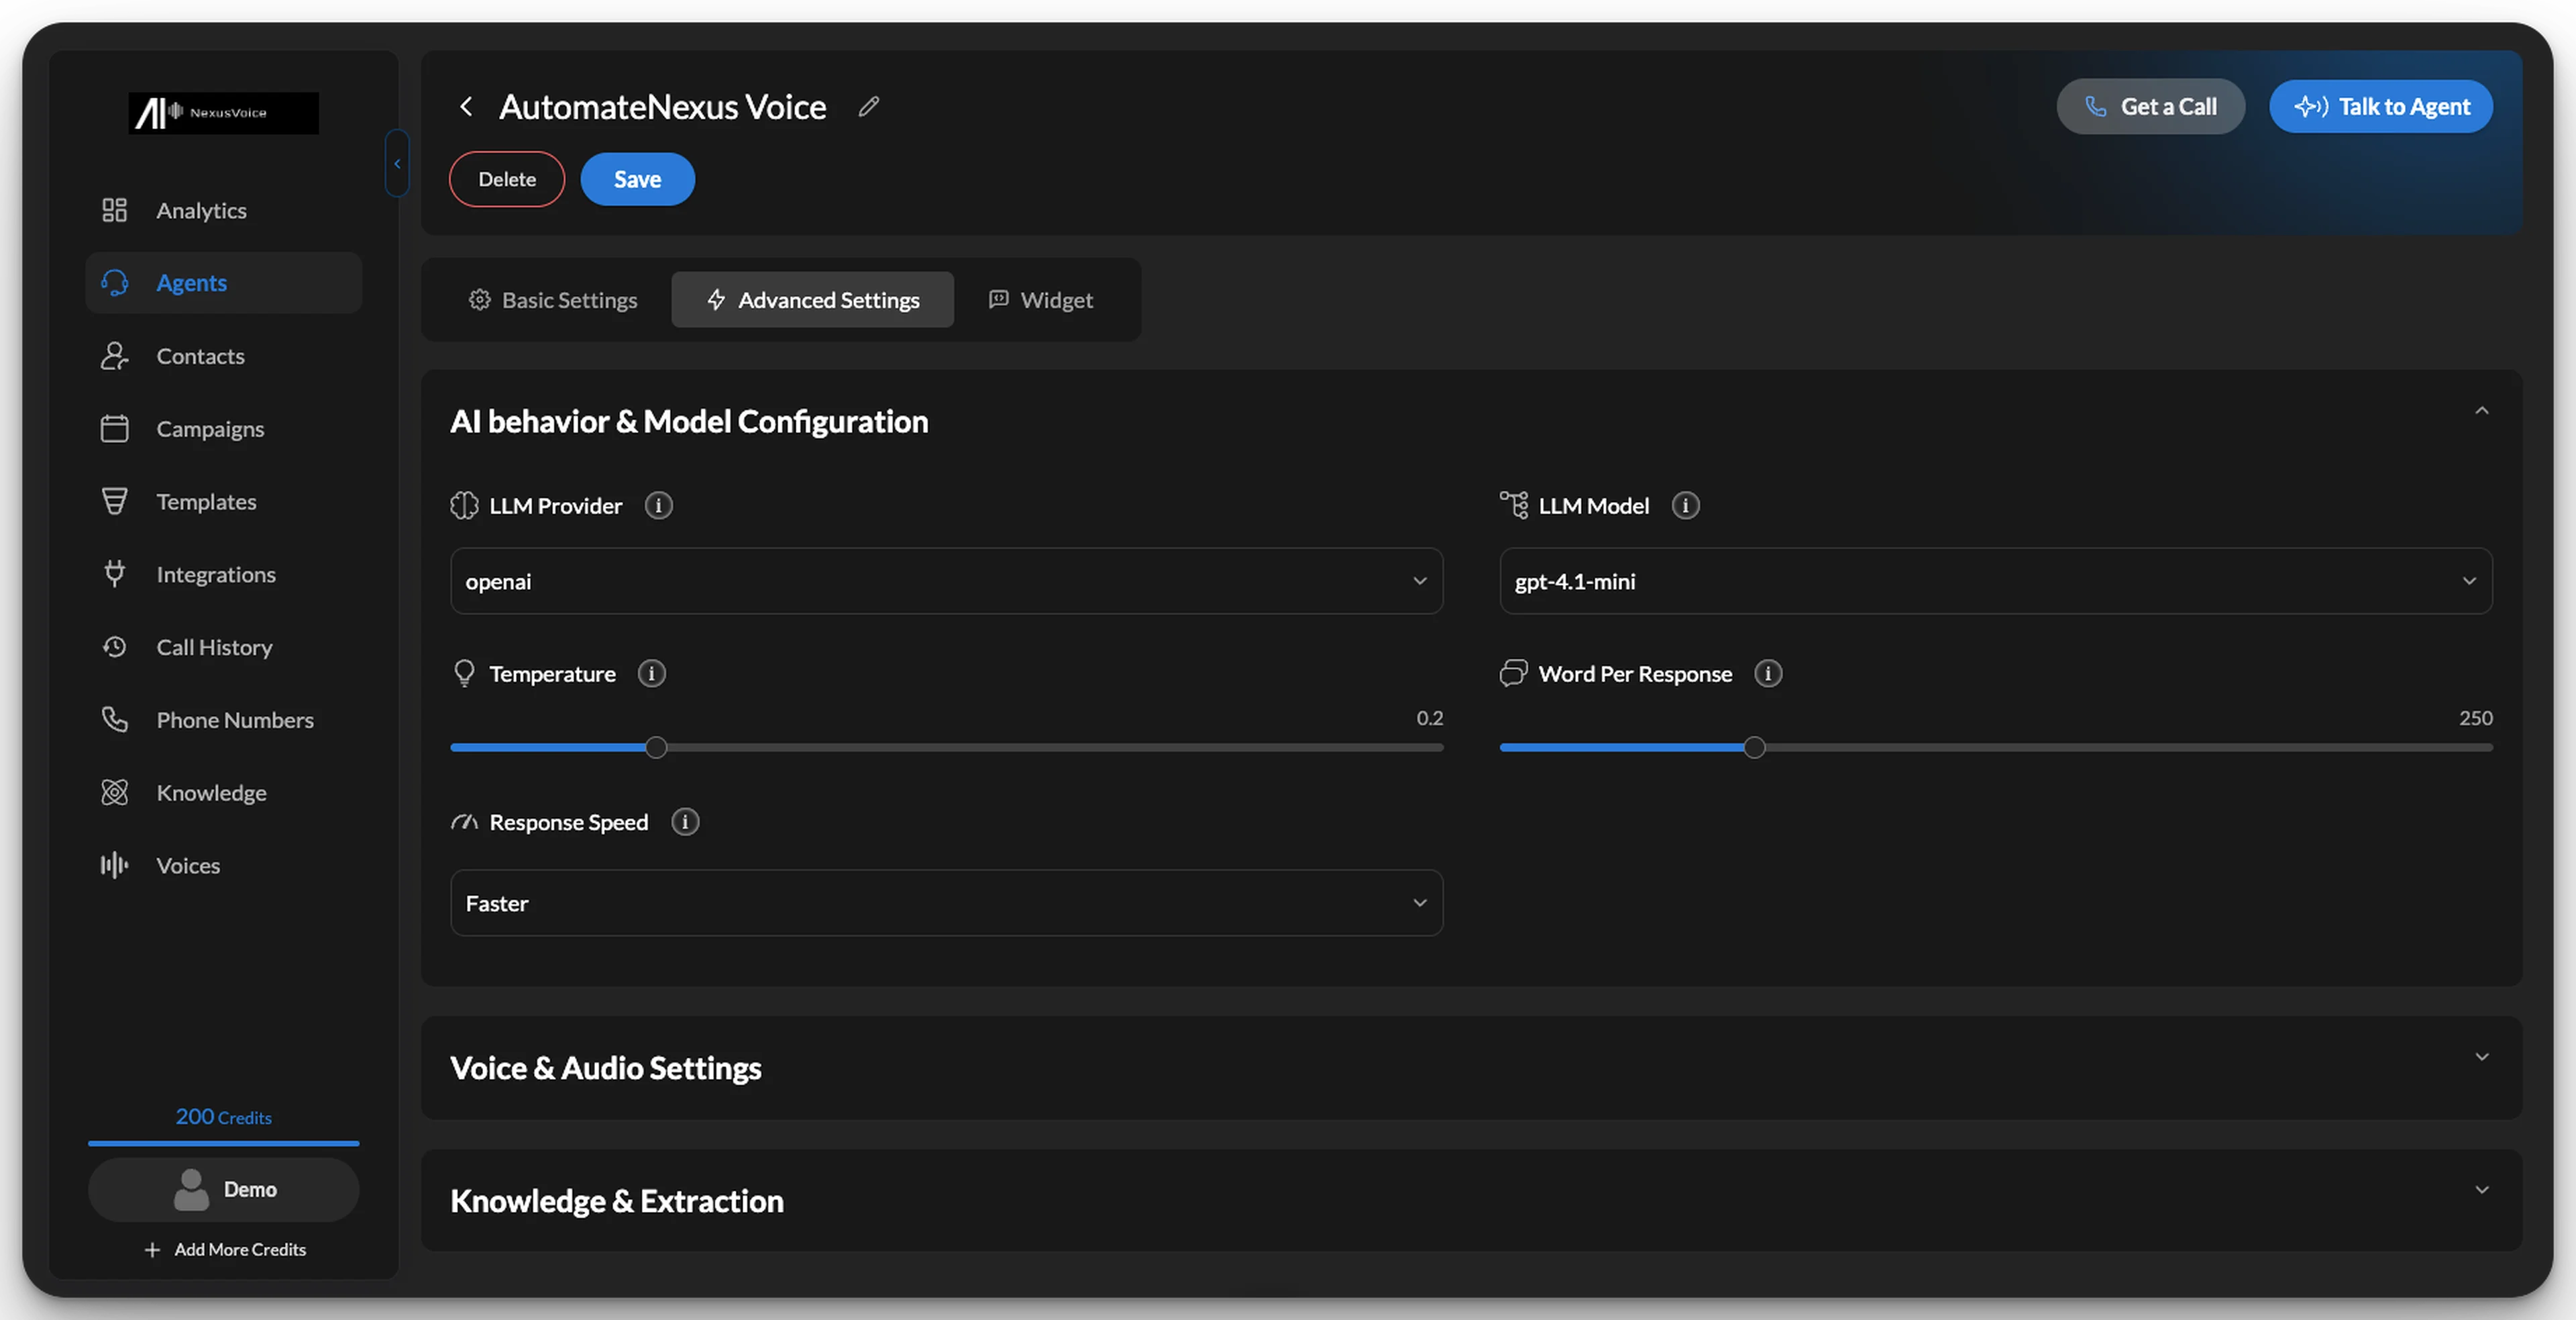Click the 200 Credits label

pos(223,1117)
